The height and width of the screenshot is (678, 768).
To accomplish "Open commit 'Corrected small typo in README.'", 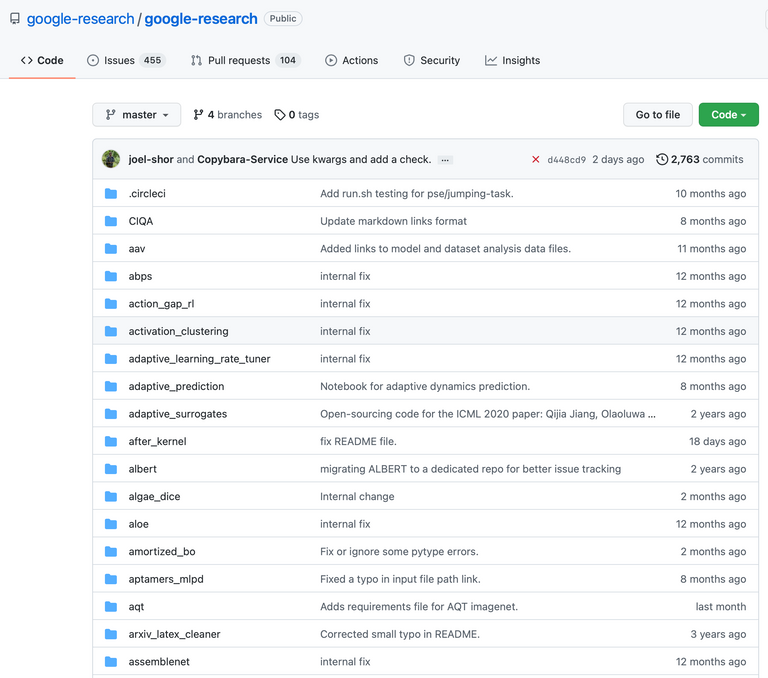I will [x=400, y=634].
